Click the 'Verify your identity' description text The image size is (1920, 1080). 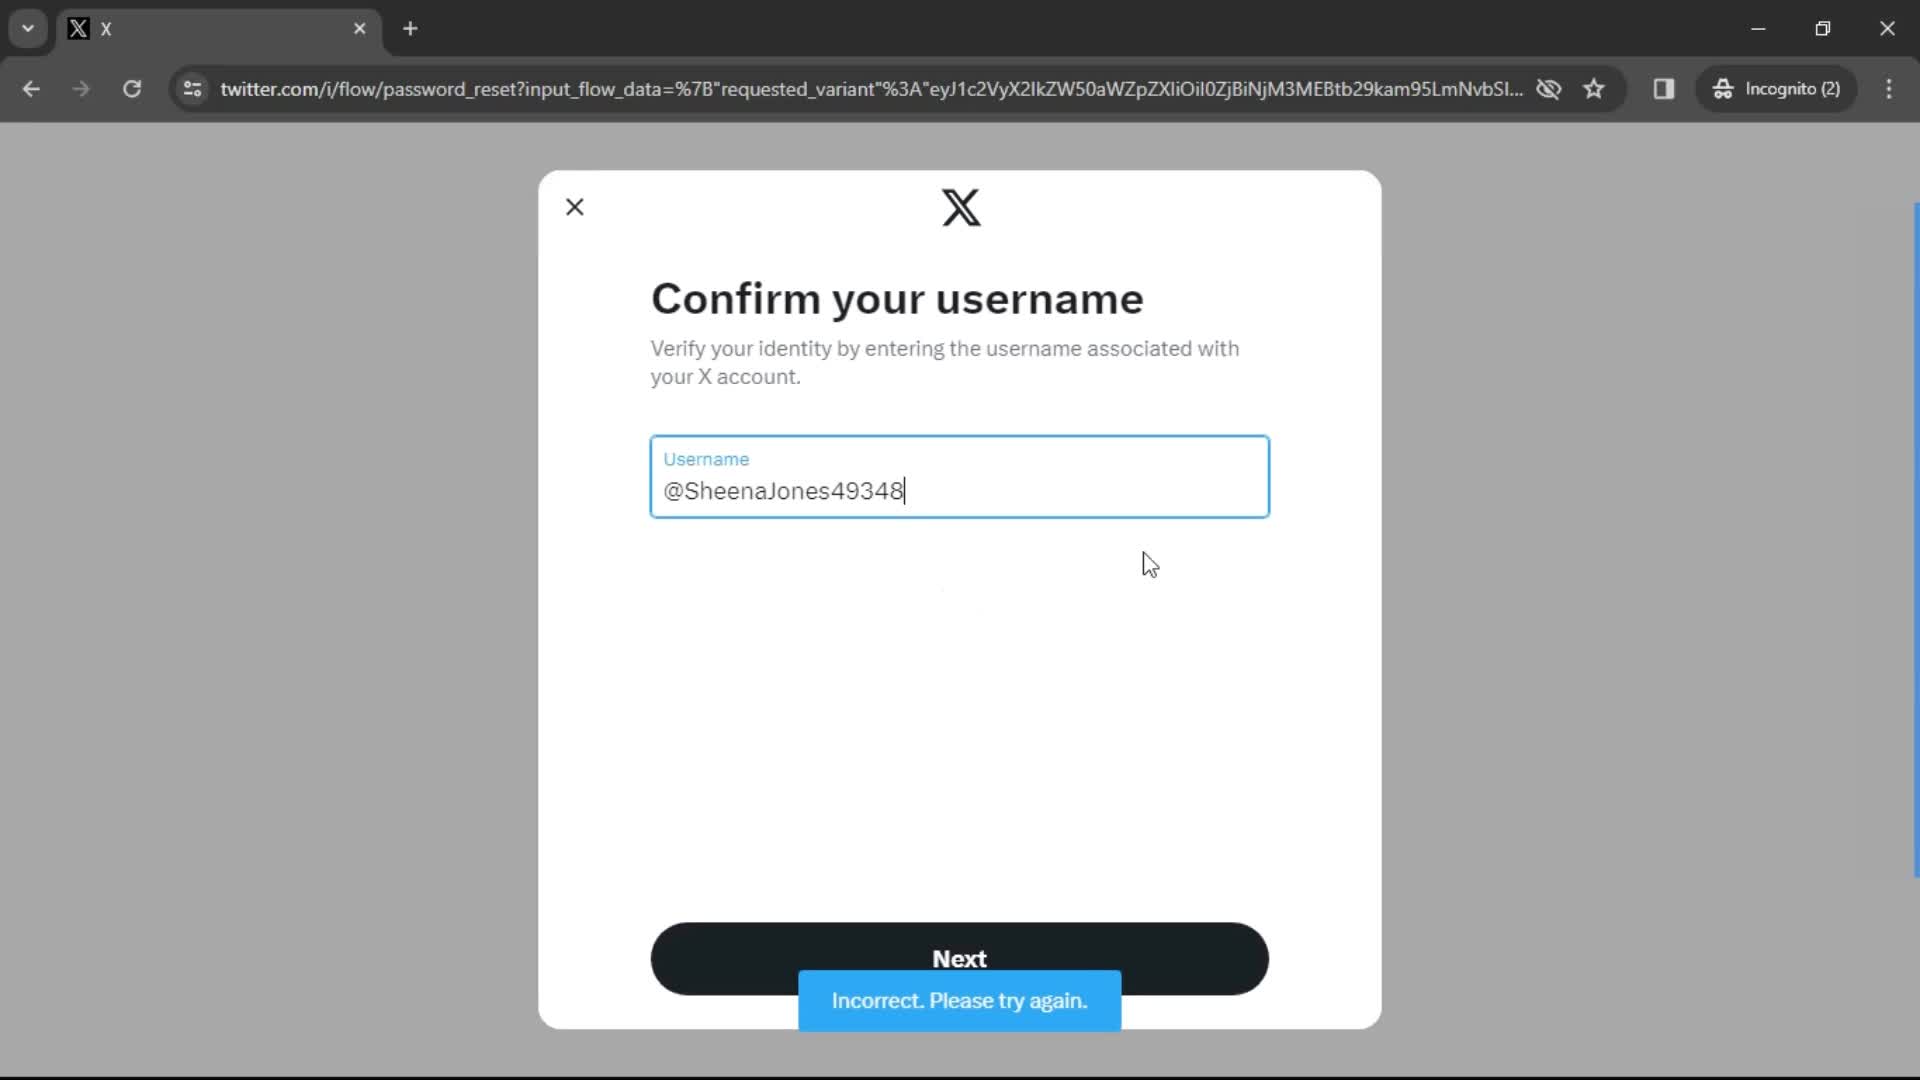(944, 362)
